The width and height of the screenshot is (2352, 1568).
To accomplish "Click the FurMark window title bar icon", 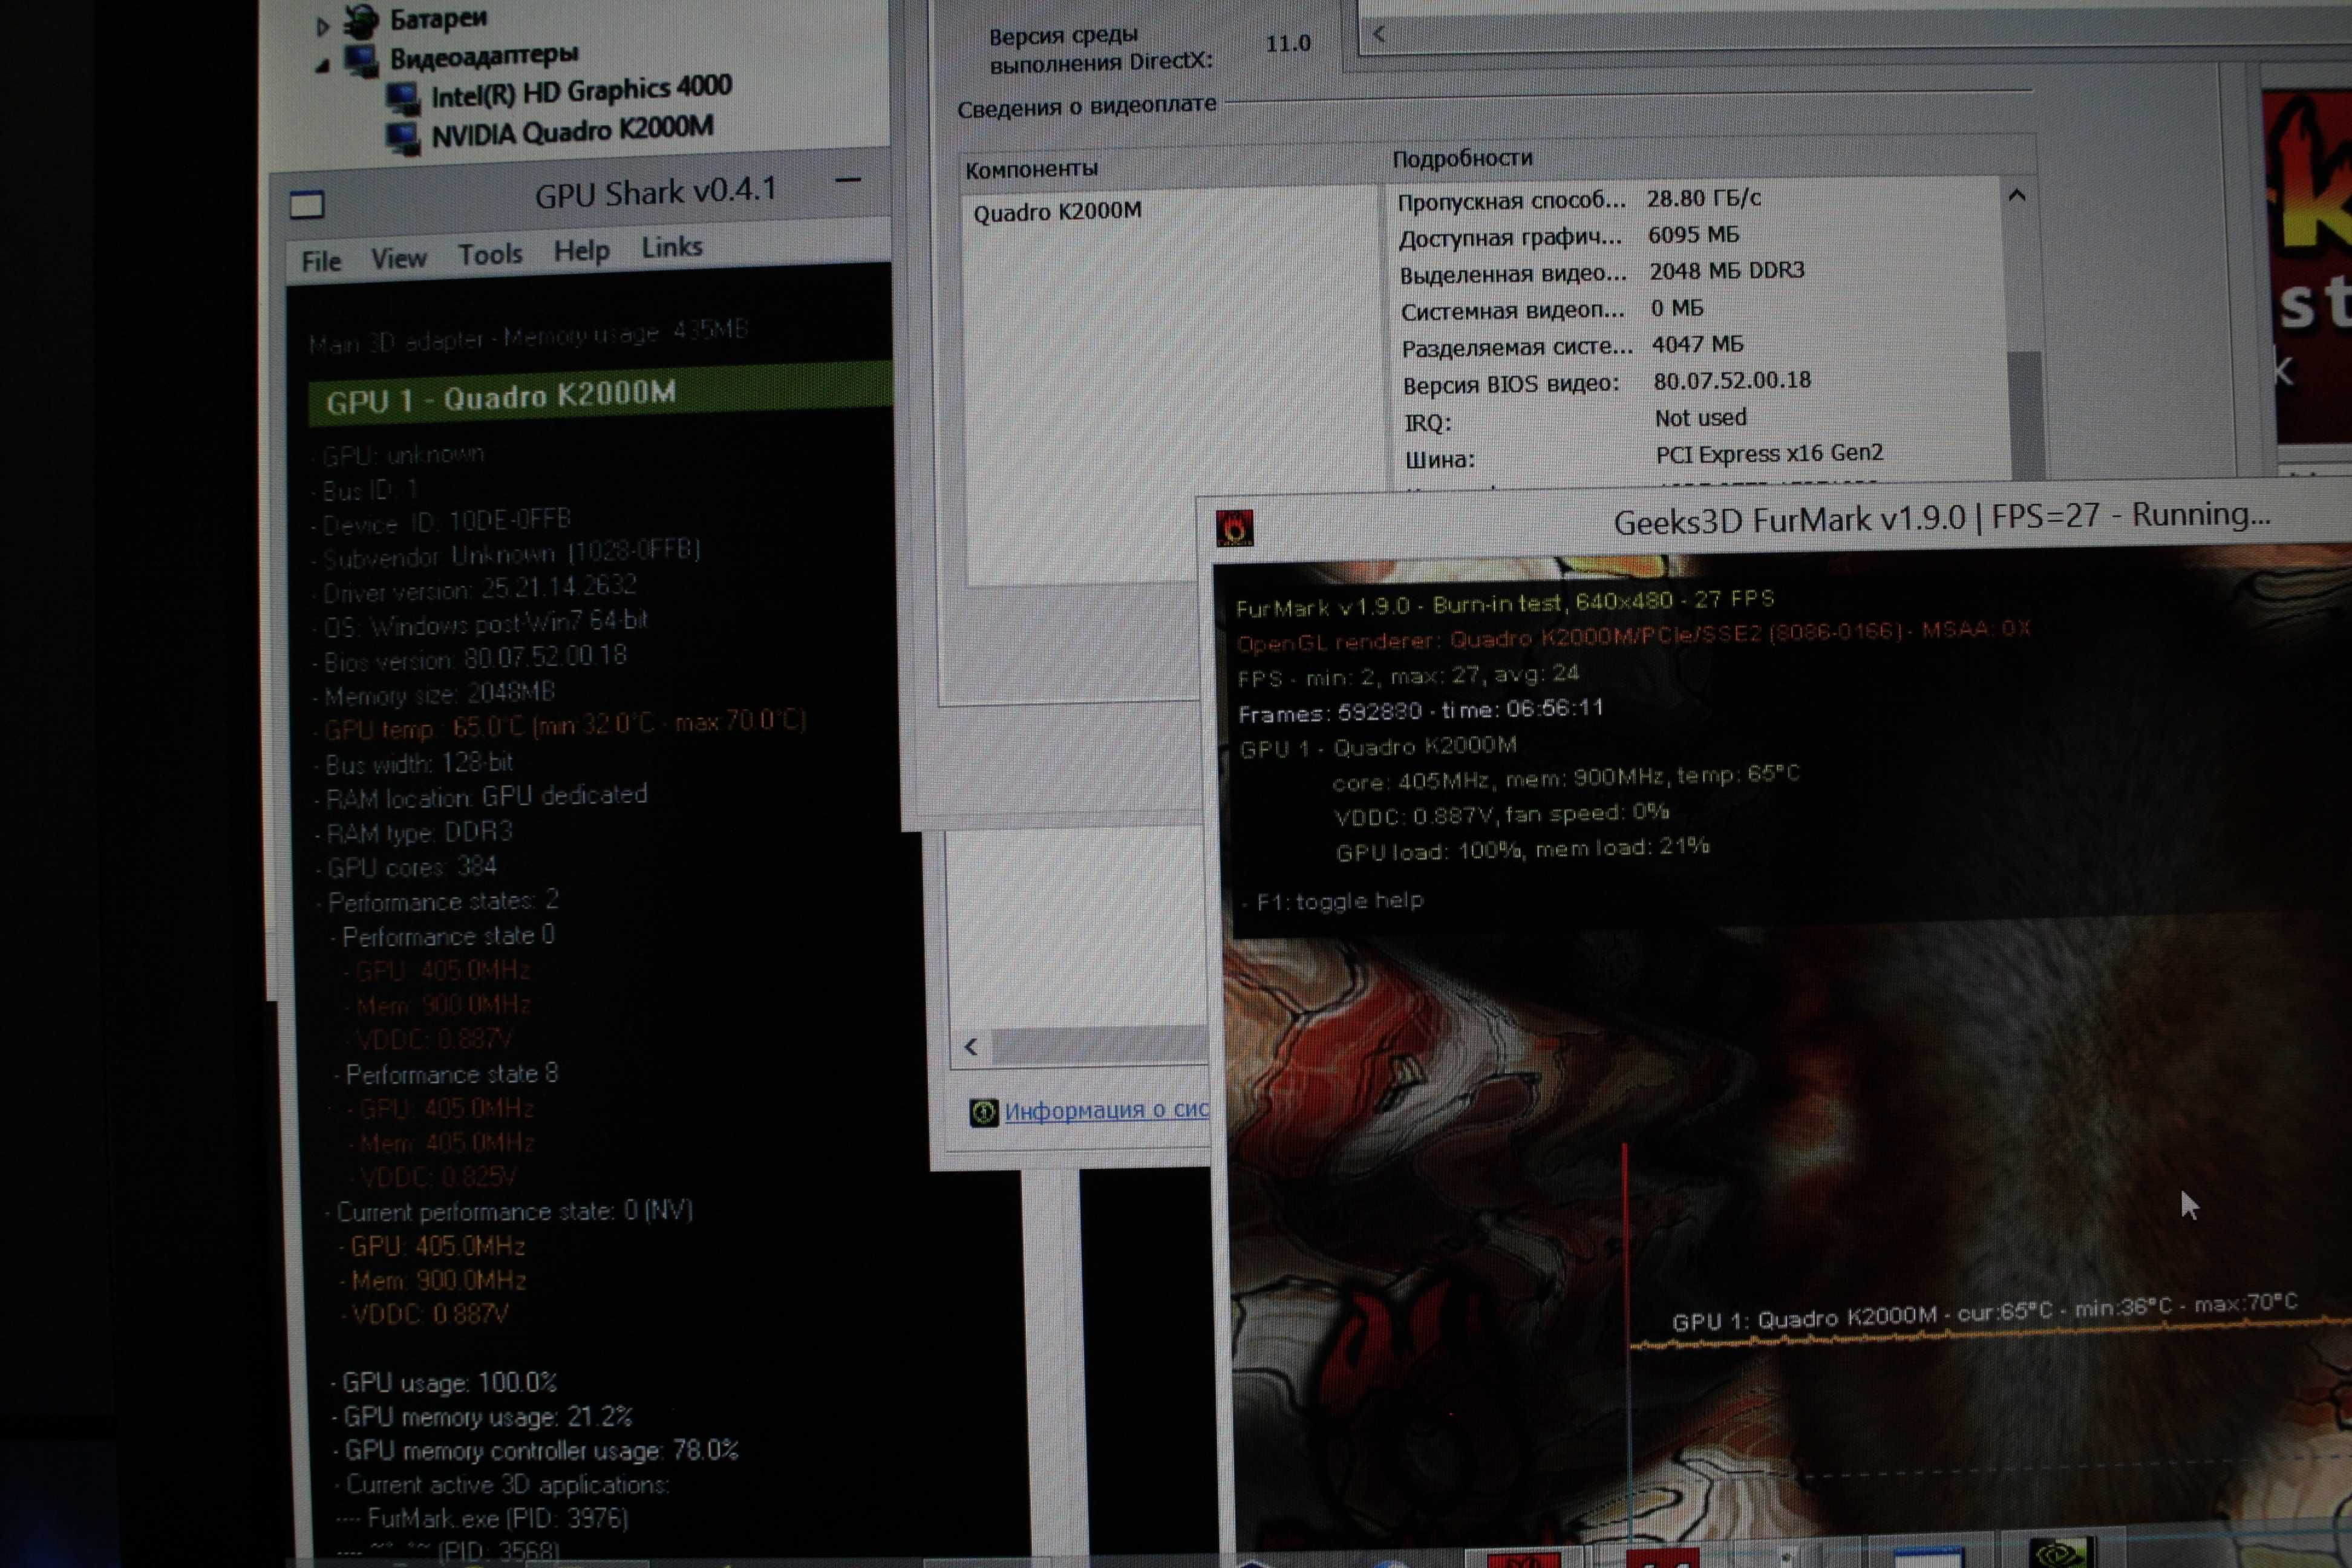I will (x=1234, y=528).
